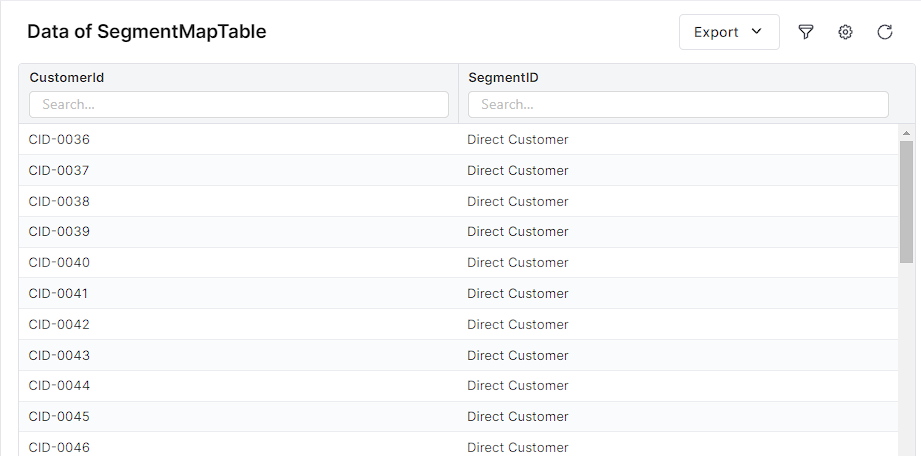Click the Export dropdown chevron arrow

(757, 32)
